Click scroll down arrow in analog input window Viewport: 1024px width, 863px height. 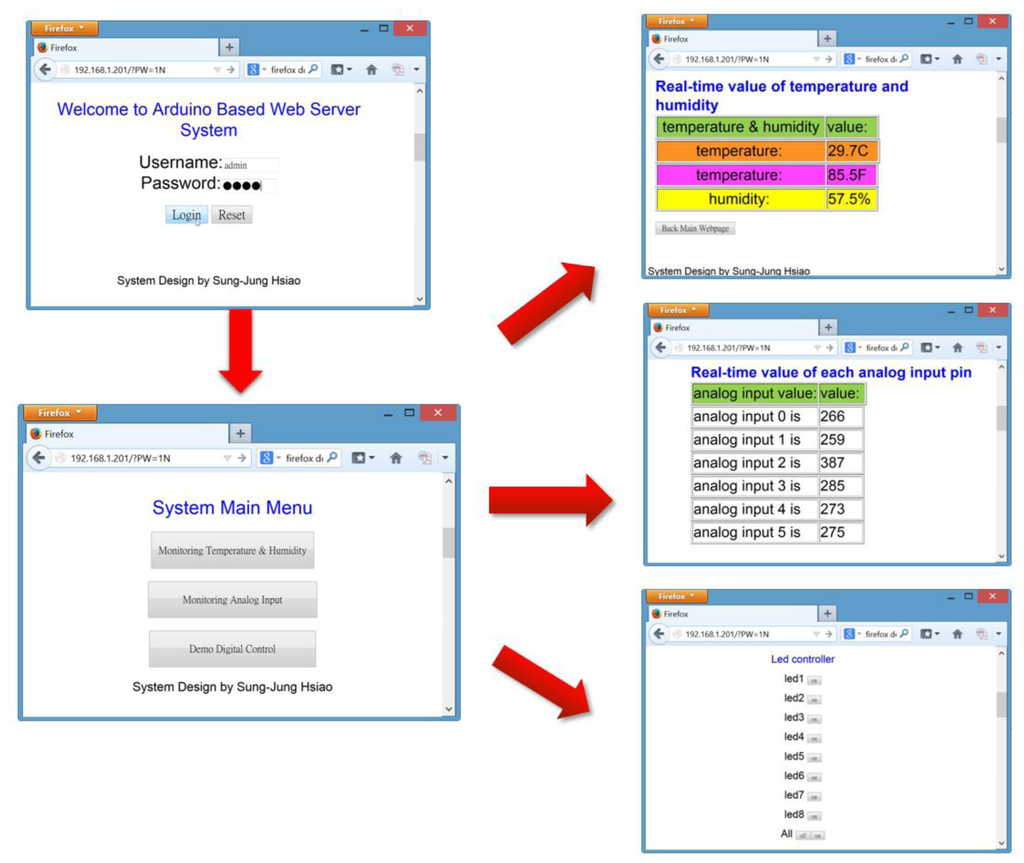coord(1002,556)
